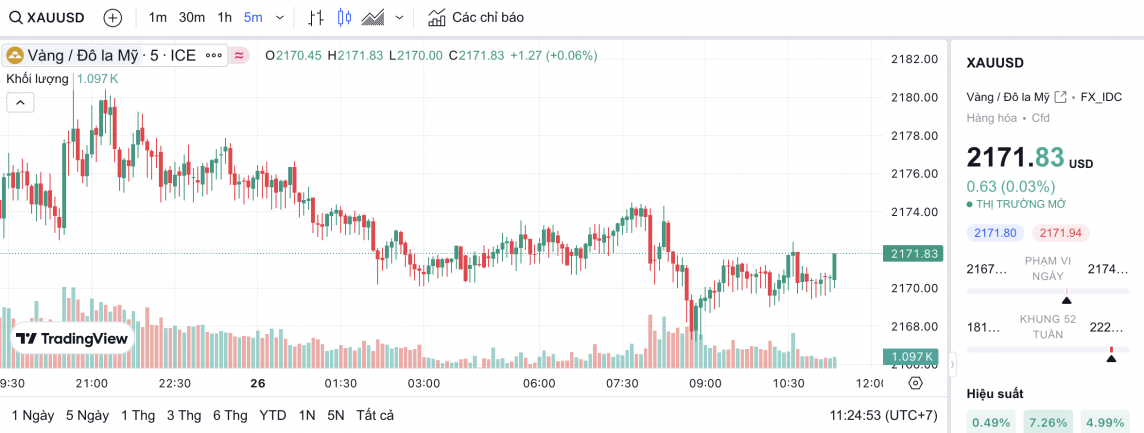1144x433 pixels.
Task: Click the pink wave icon beside the legend
Action: (x=240, y=56)
